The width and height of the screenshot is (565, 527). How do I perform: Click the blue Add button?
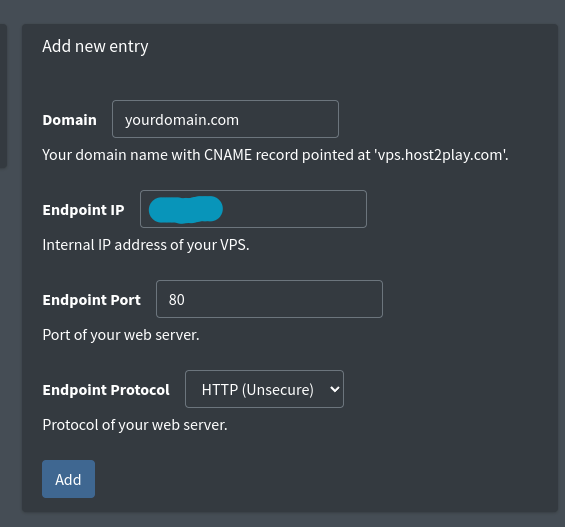[x=68, y=479]
